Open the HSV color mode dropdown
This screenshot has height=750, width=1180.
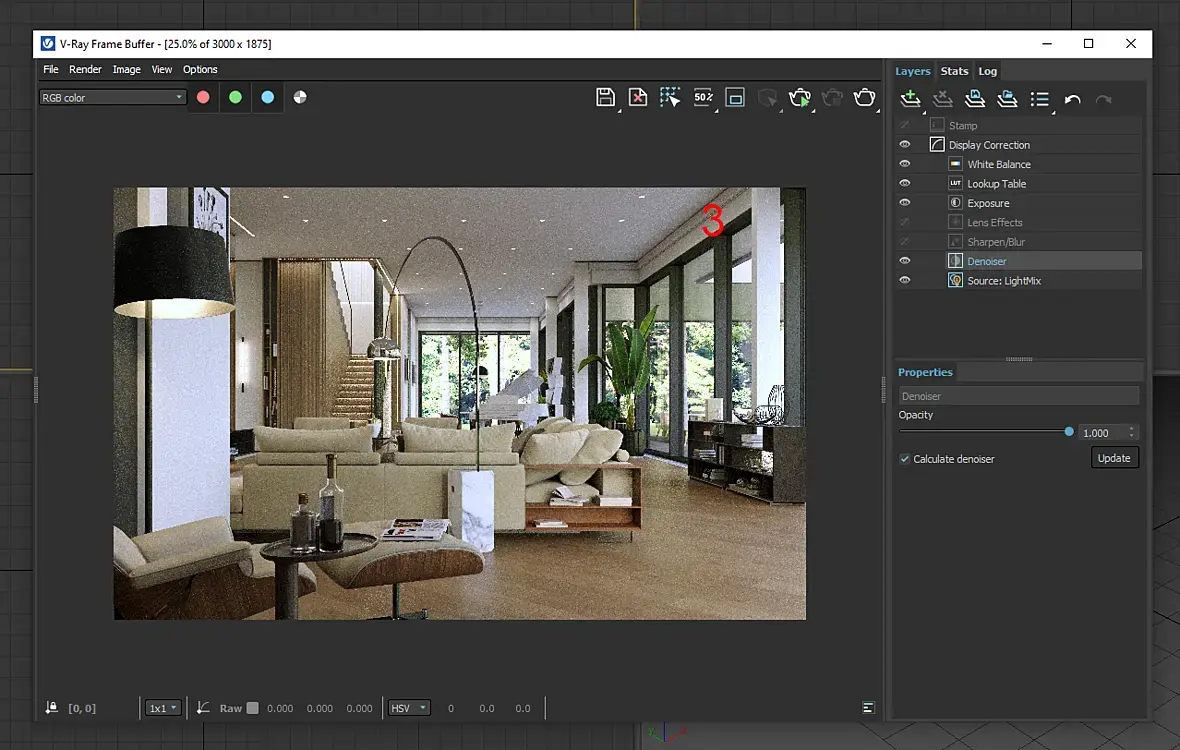[409, 708]
